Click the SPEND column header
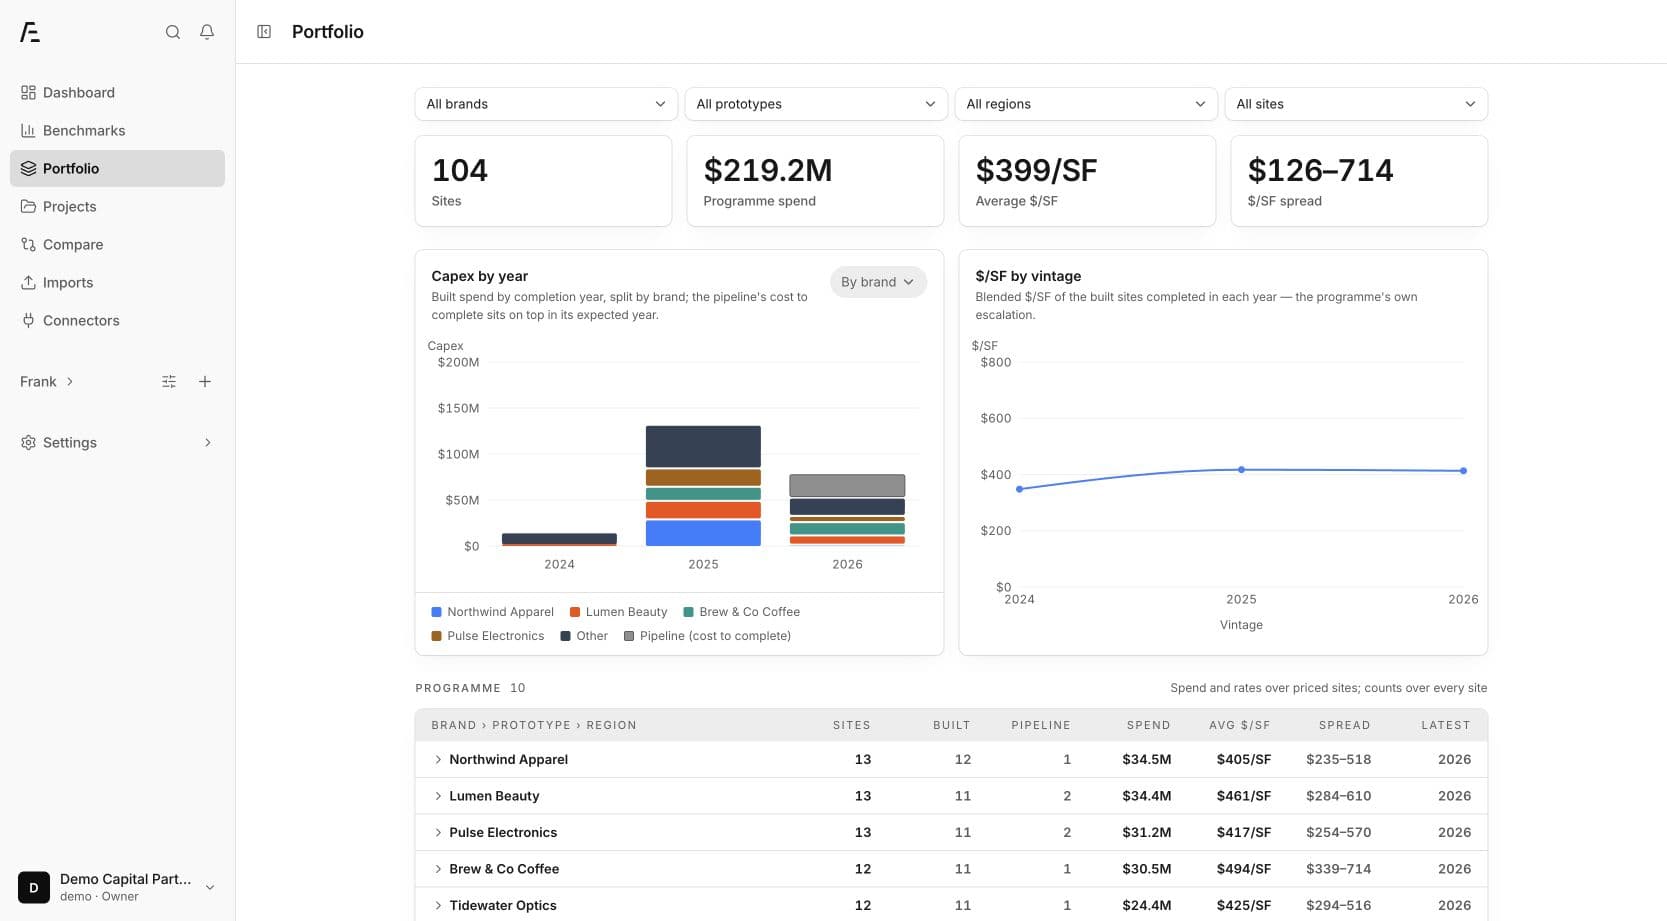The height and width of the screenshot is (921, 1667). (x=1148, y=726)
